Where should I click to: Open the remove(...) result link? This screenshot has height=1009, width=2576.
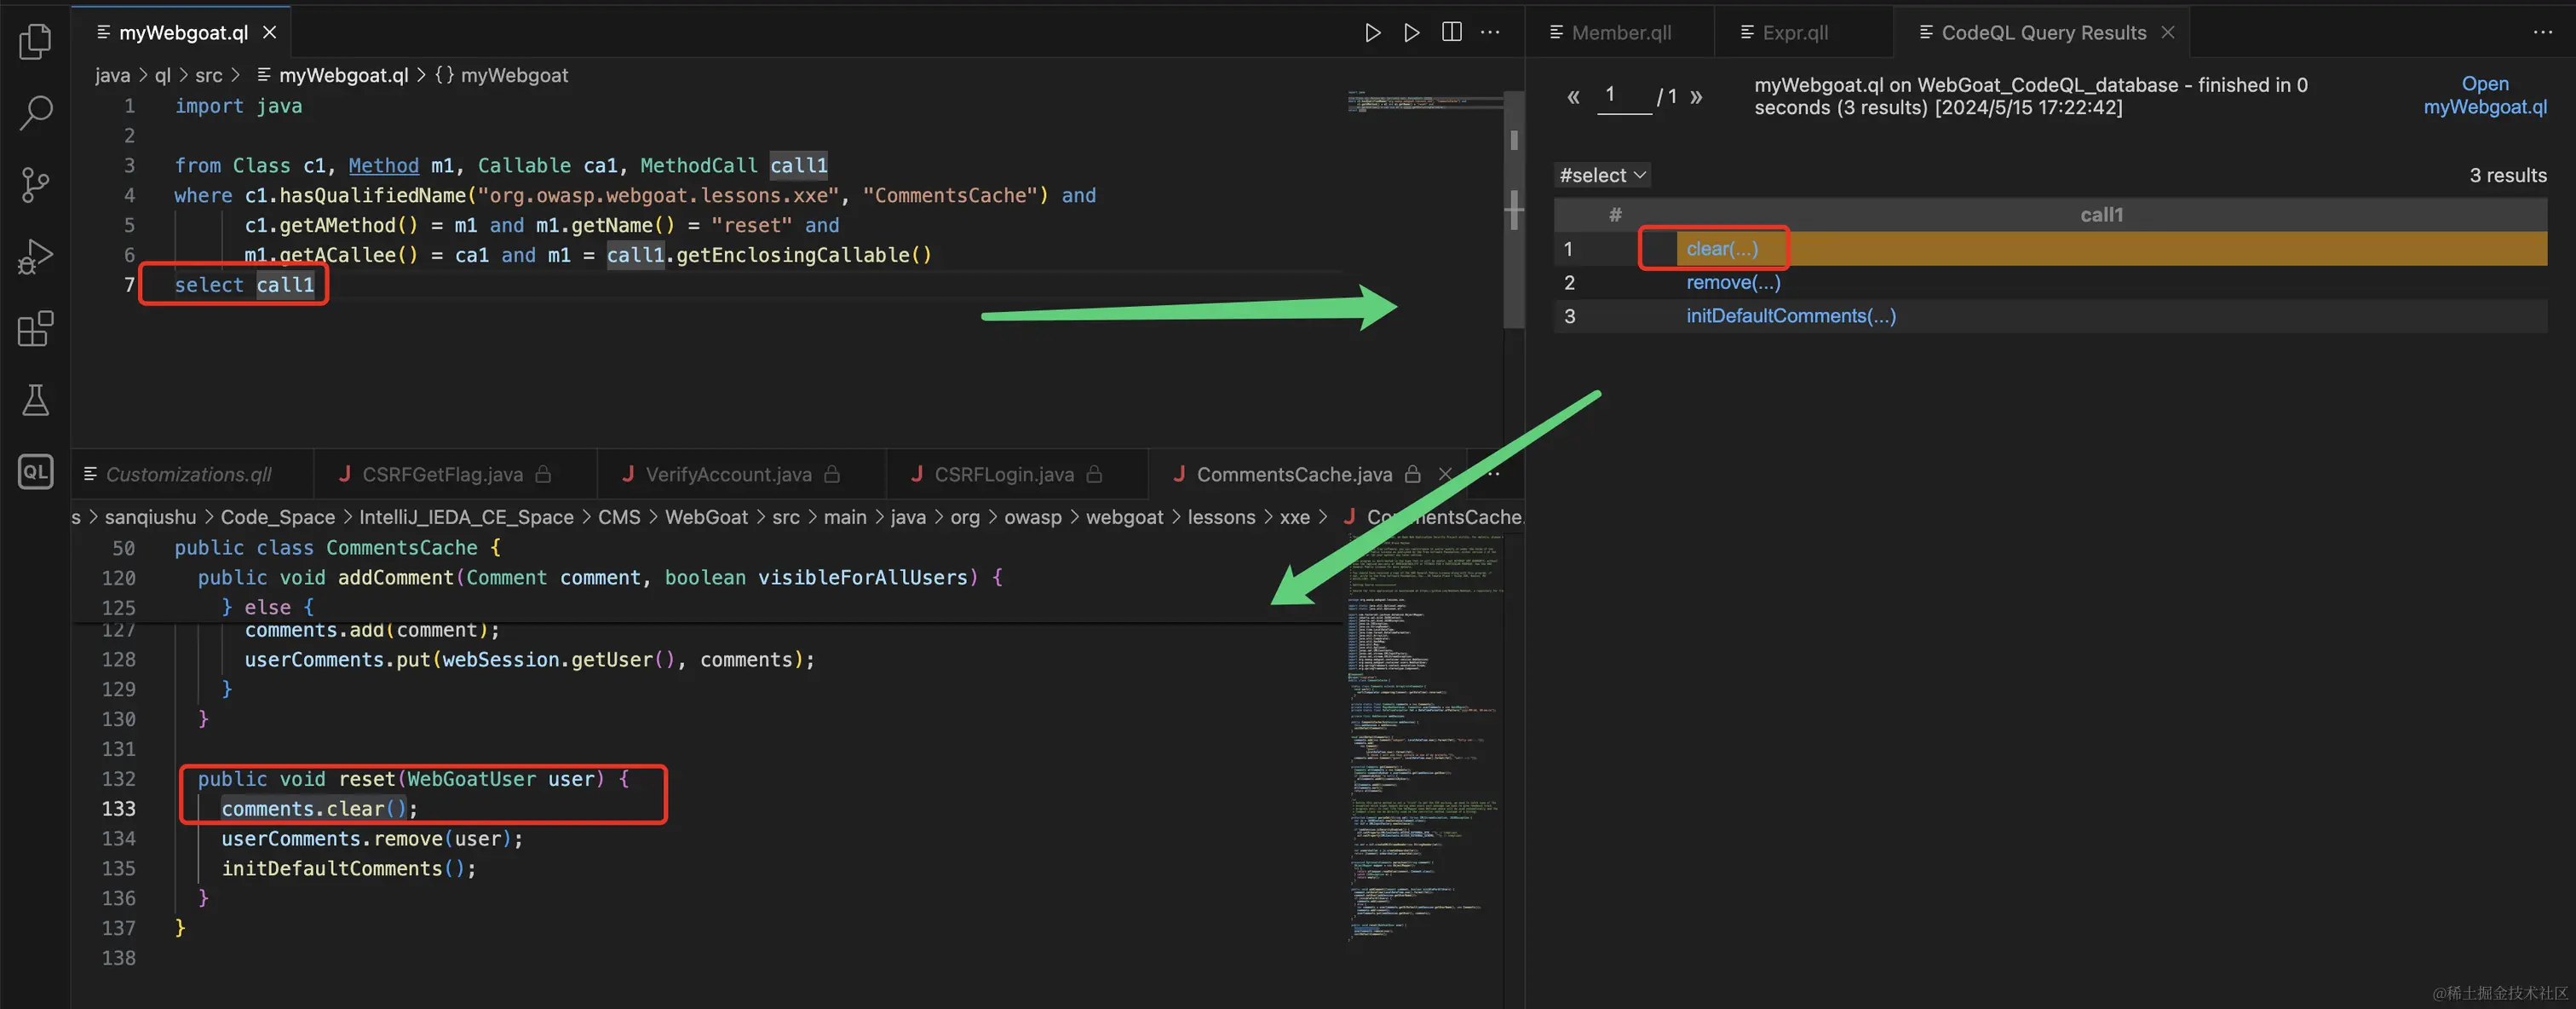1733,282
